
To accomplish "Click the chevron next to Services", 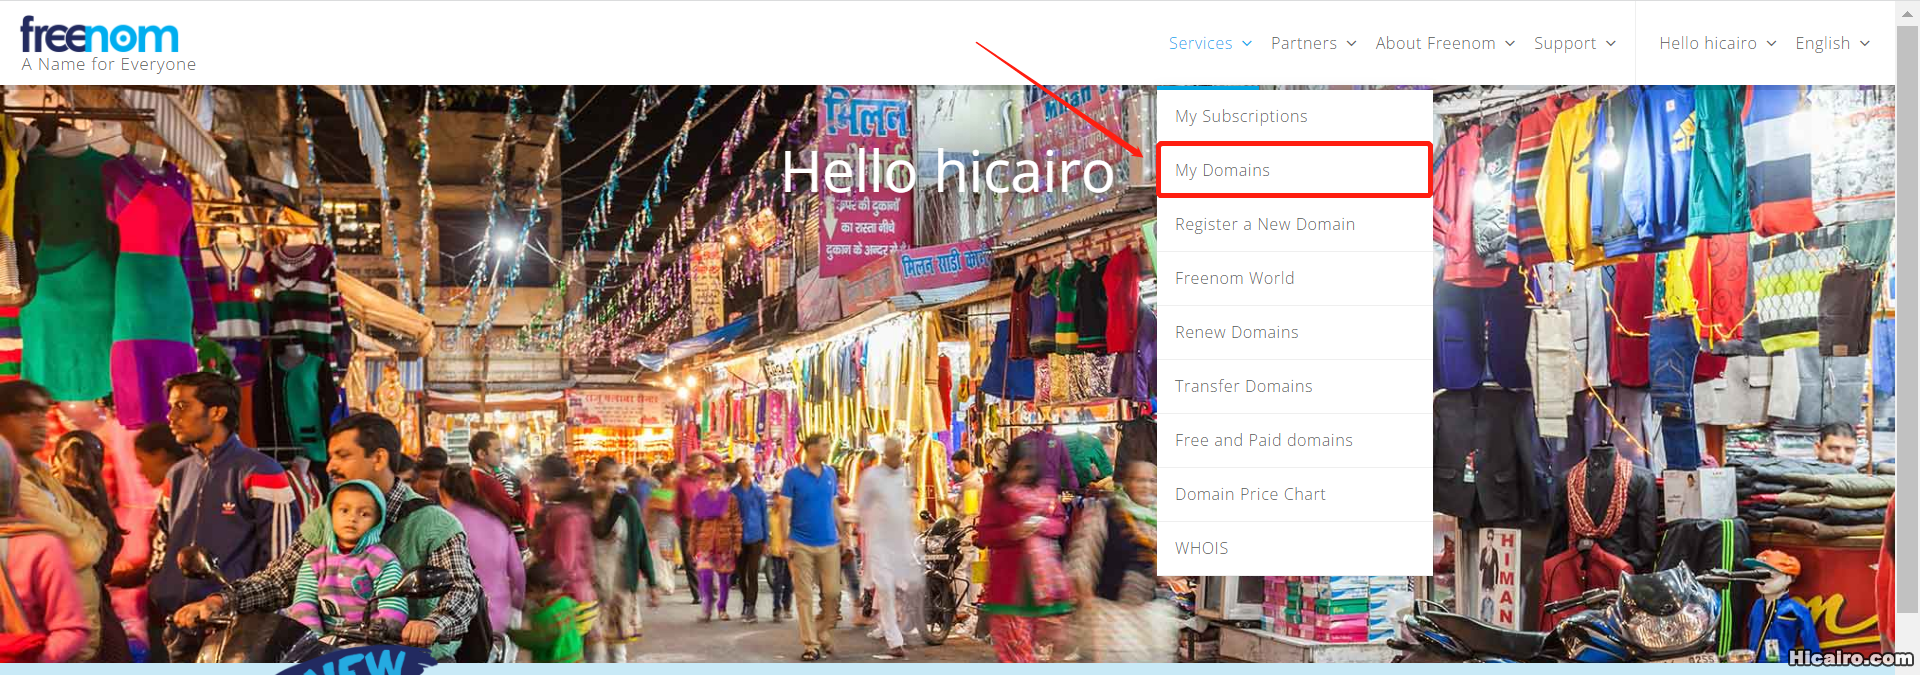I will coord(1247,44).
